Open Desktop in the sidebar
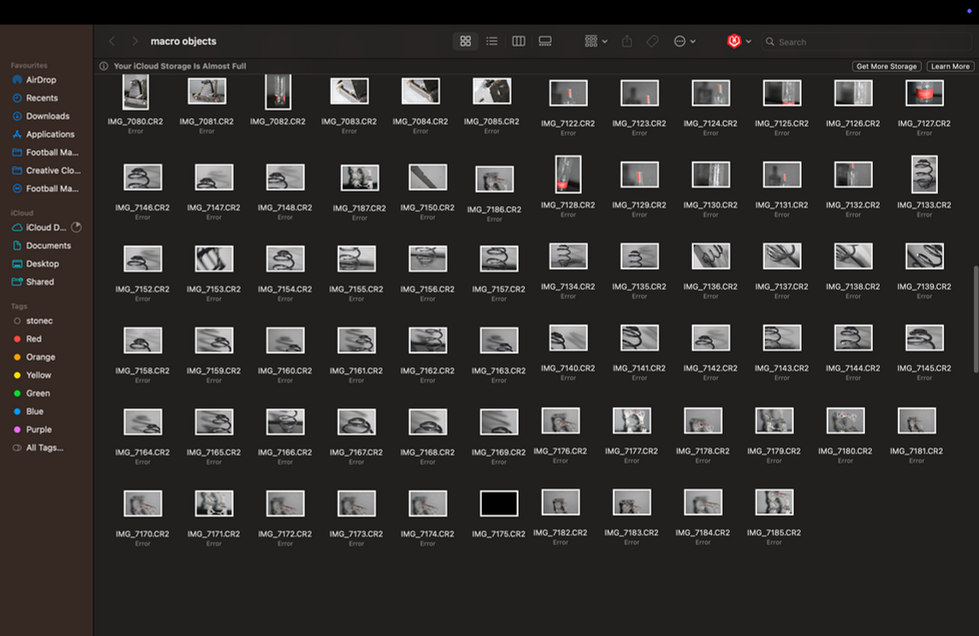Screen dimensions: 979x636 pos(41,264)
